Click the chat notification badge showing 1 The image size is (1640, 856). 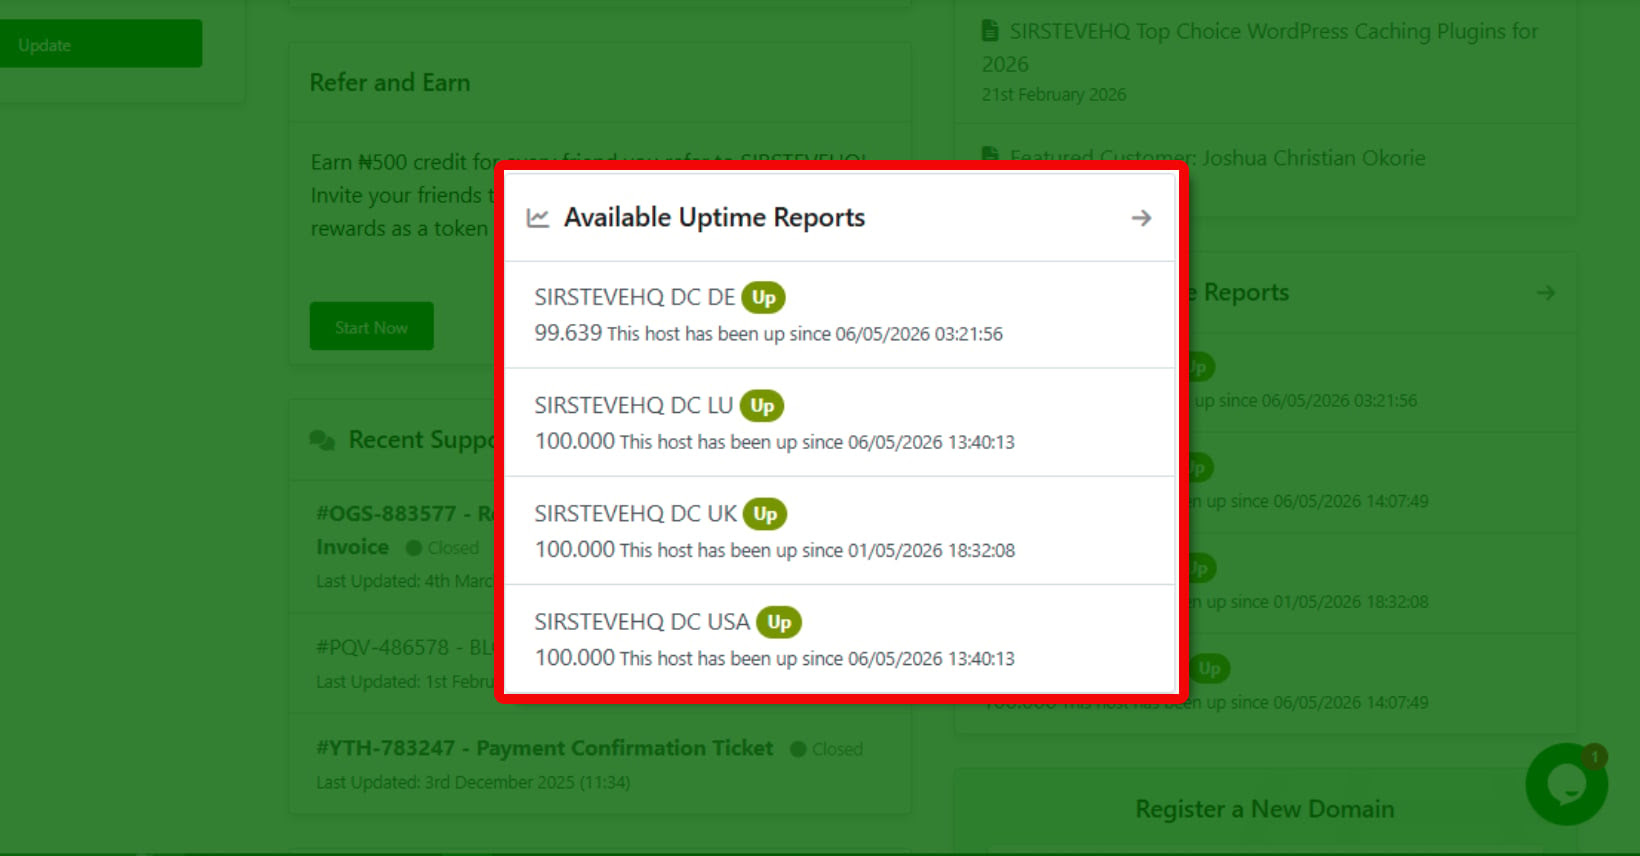pos(1595,757)
